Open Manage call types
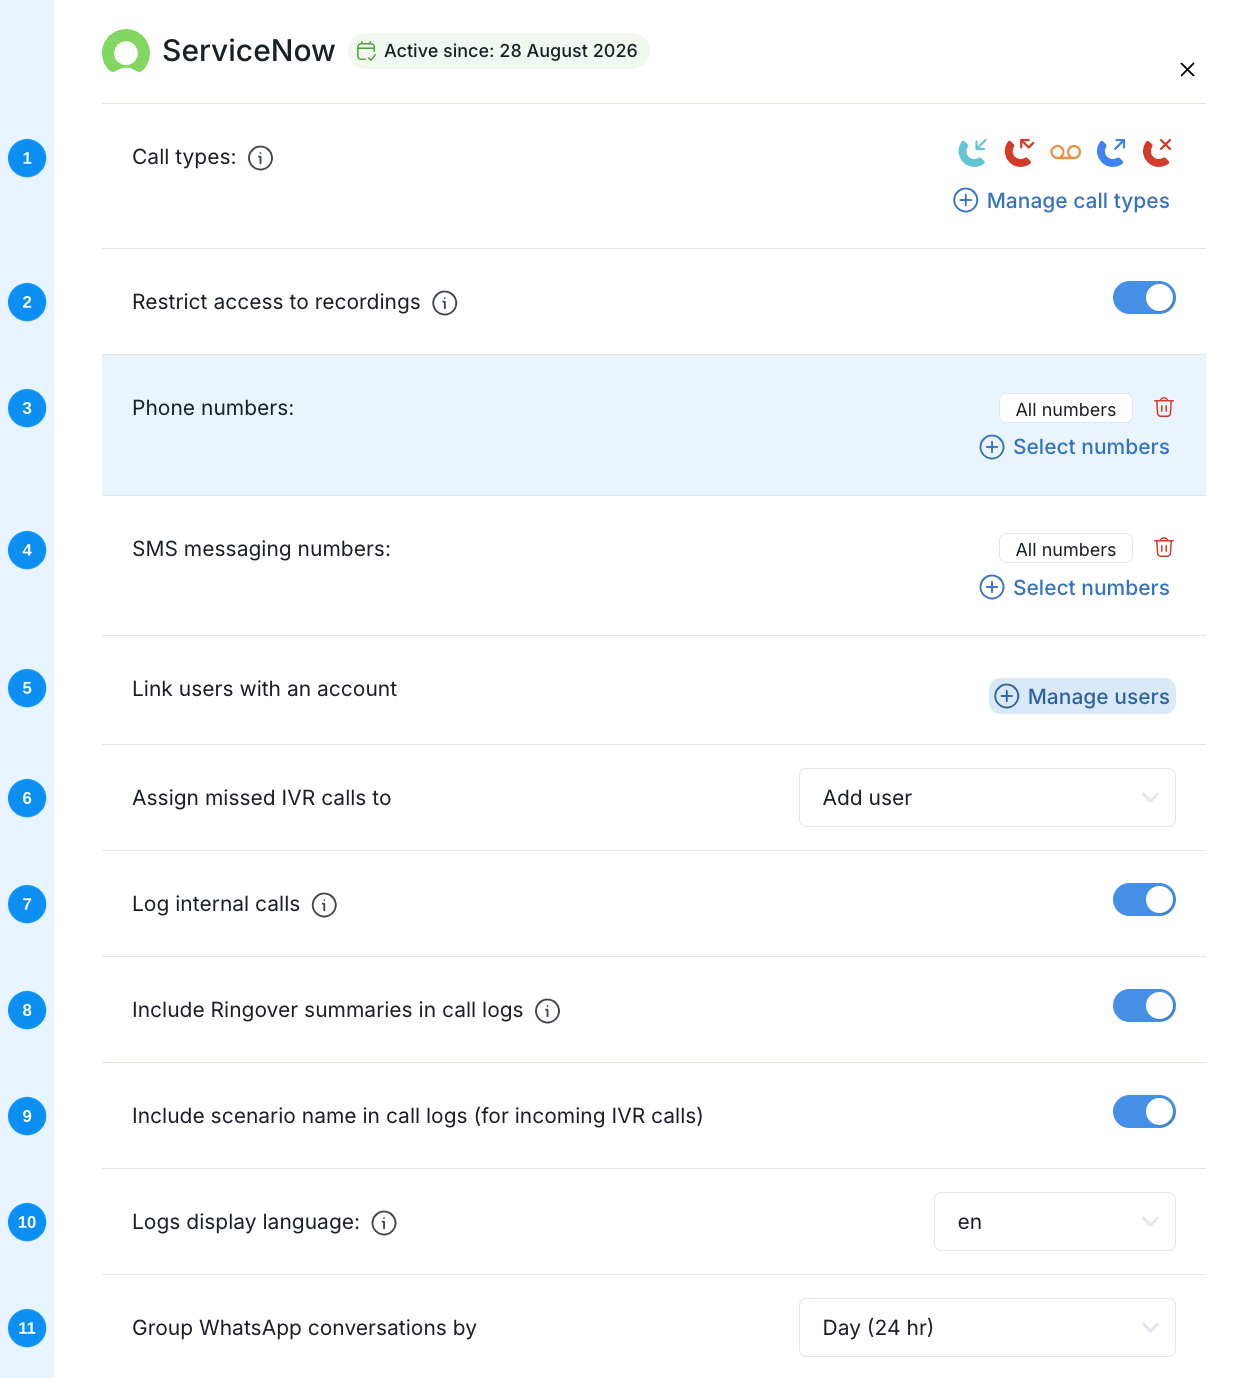Viewport: 1254px width, 1378px height. coord(1062,201)
